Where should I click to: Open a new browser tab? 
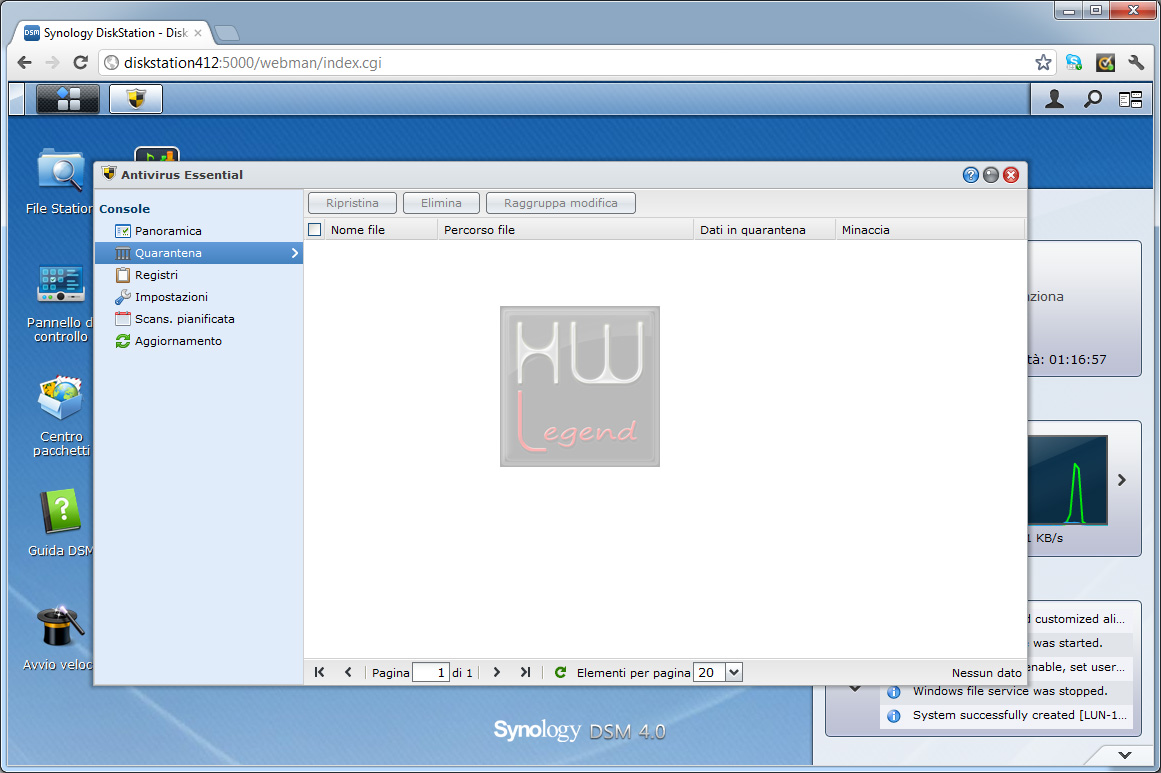(227, 33)
